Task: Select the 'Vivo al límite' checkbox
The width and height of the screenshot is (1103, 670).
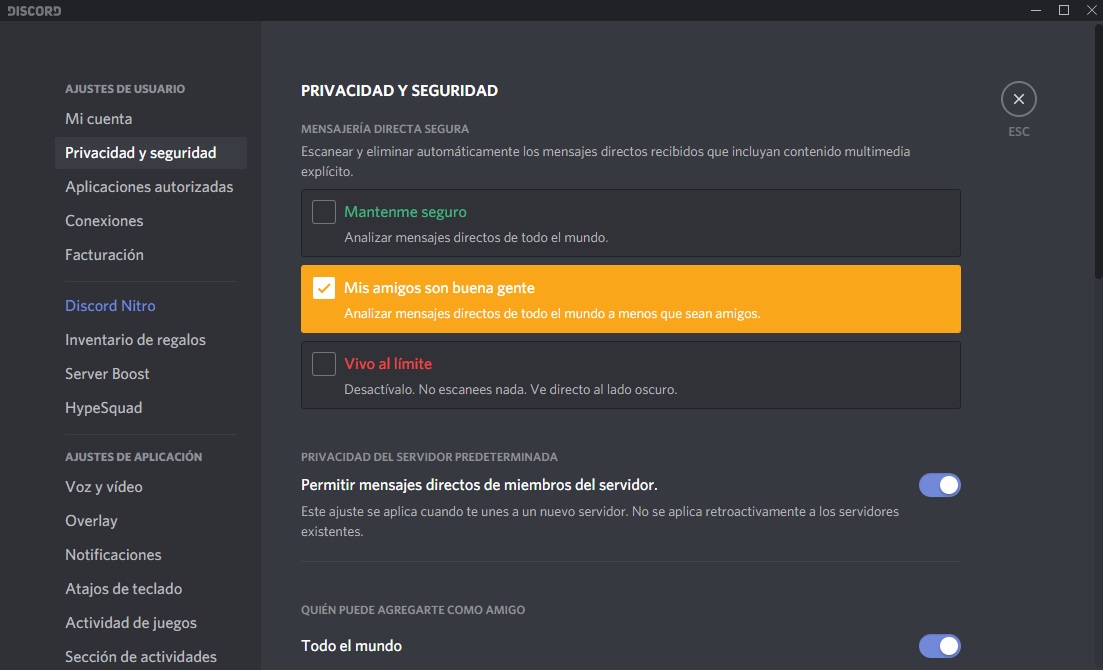Action: tap(323, 364)
